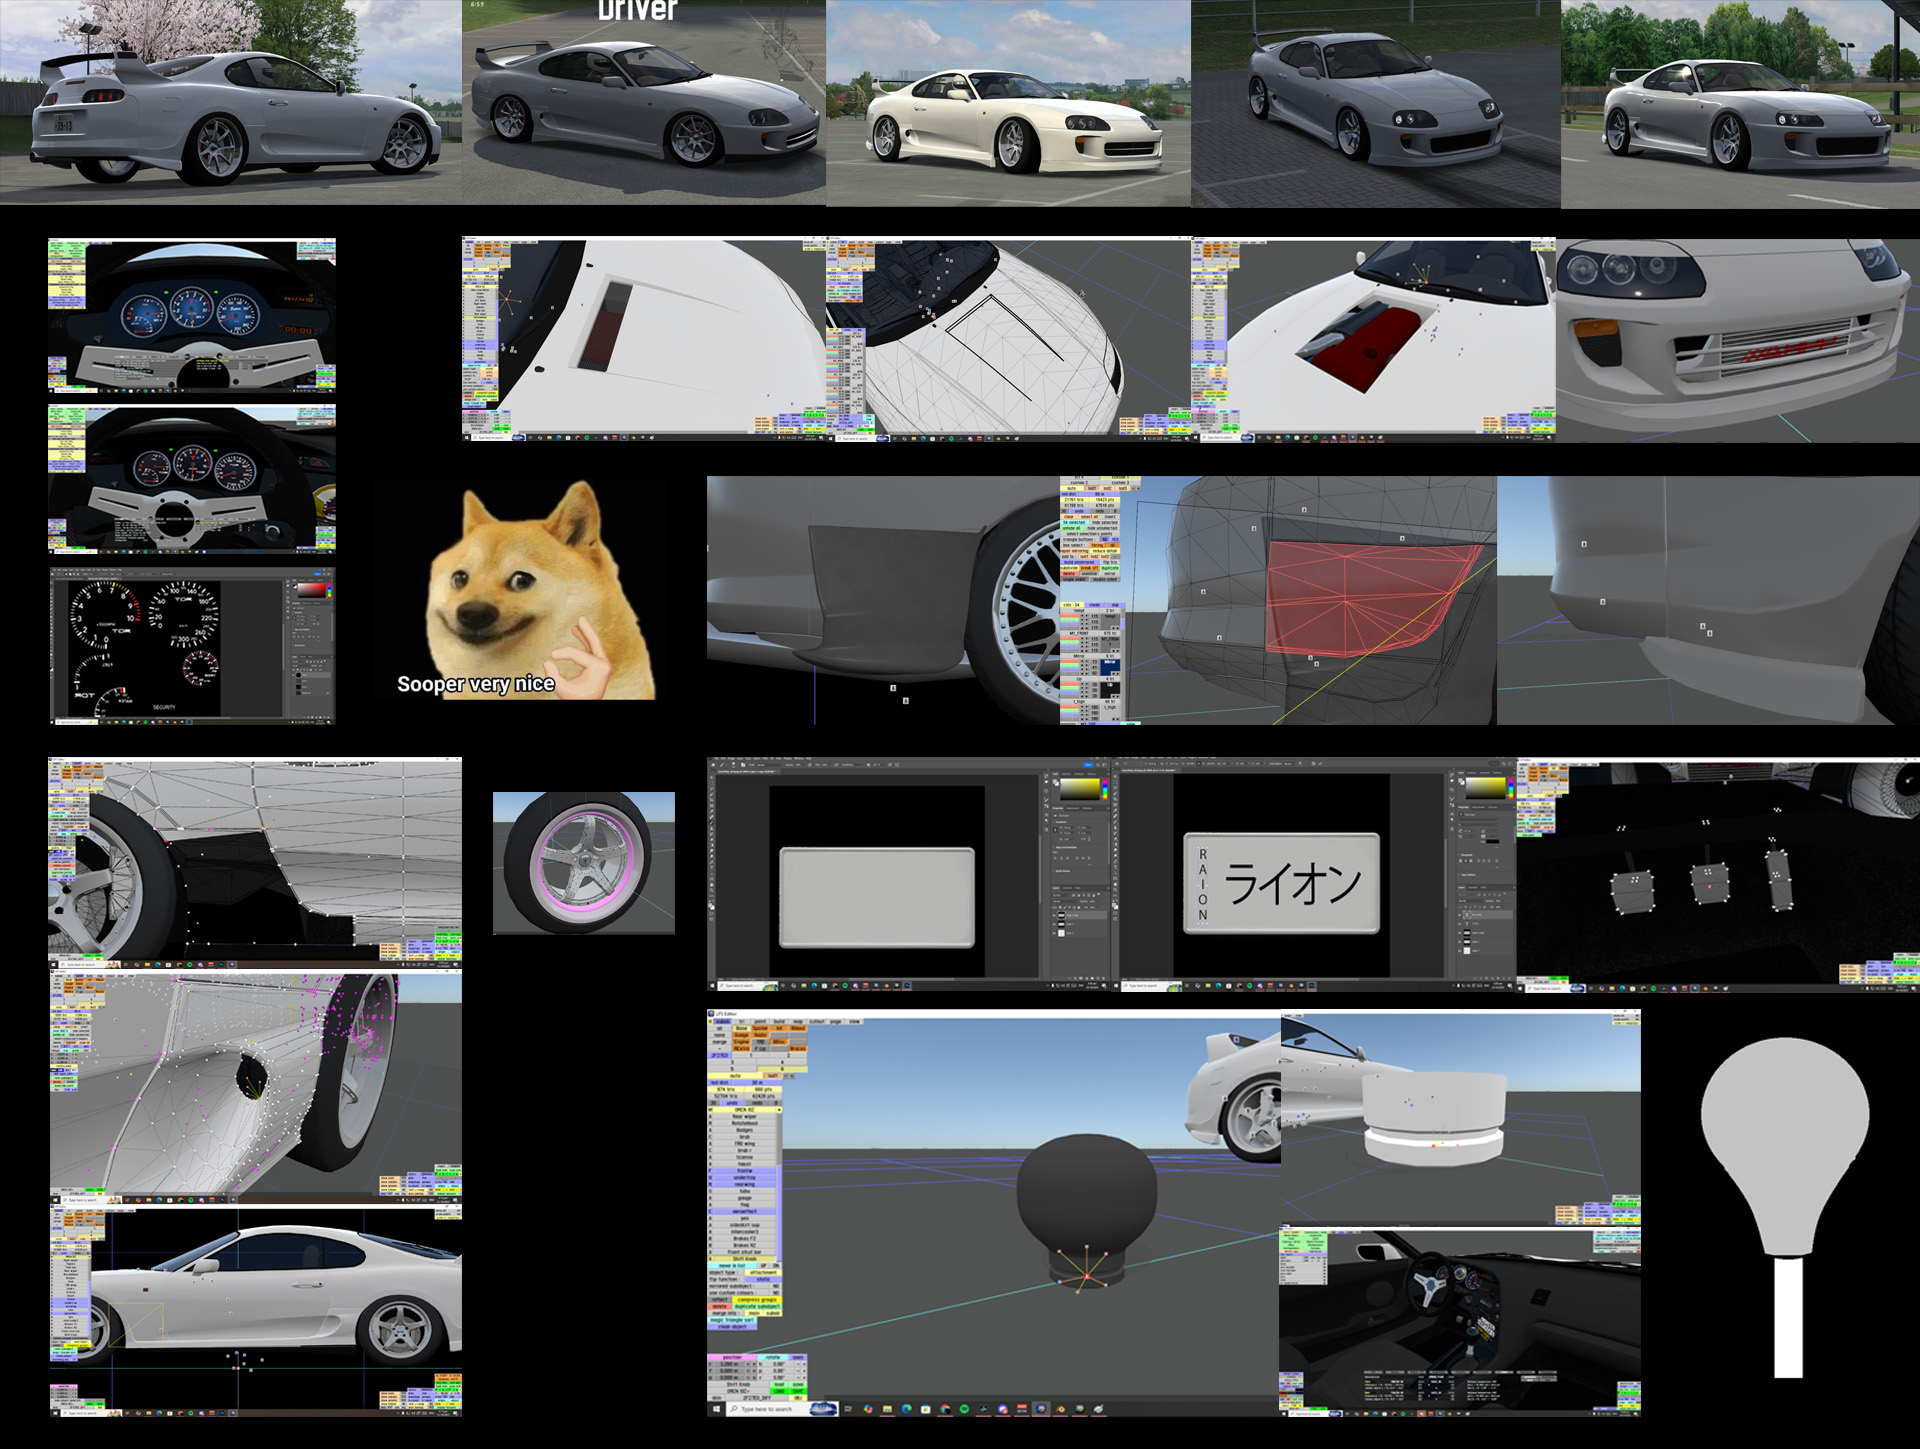Select Shift Knob in the subobject list
The height and width of the screenshot is (1449, 1920).
(x=744, y=1259)
